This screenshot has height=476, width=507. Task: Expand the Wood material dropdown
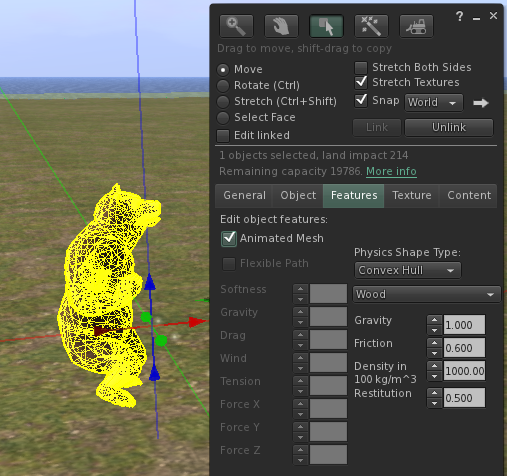pyautogui.click(x=426, y=294)
